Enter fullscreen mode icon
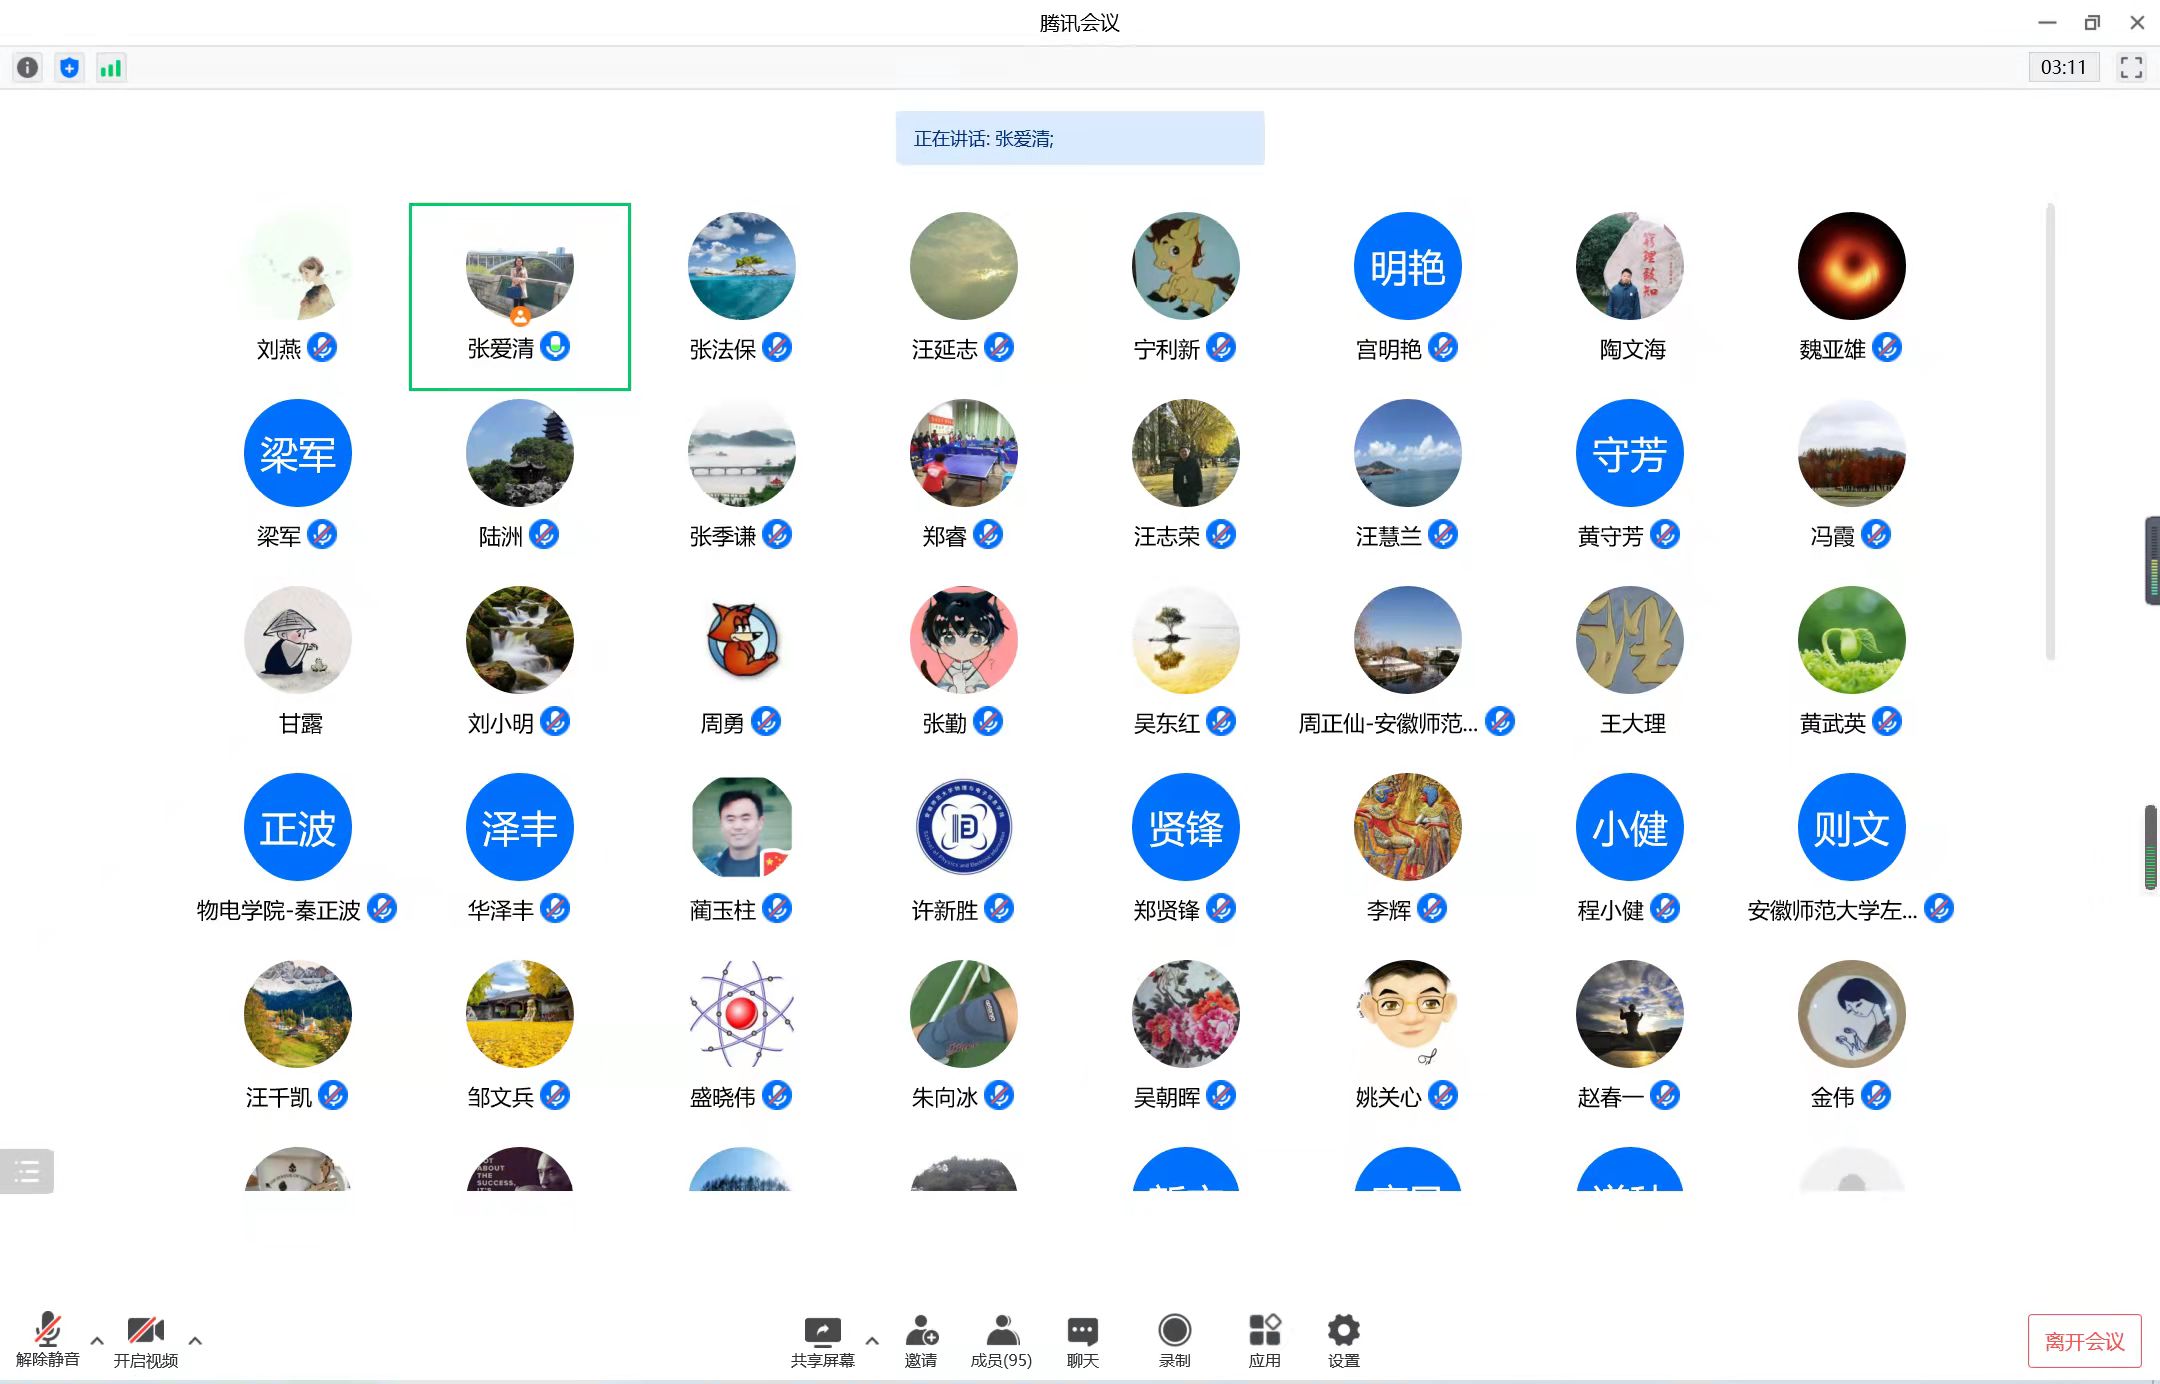The width and height of the screenshot is (2160, 1384). [x=2131, y=68]
